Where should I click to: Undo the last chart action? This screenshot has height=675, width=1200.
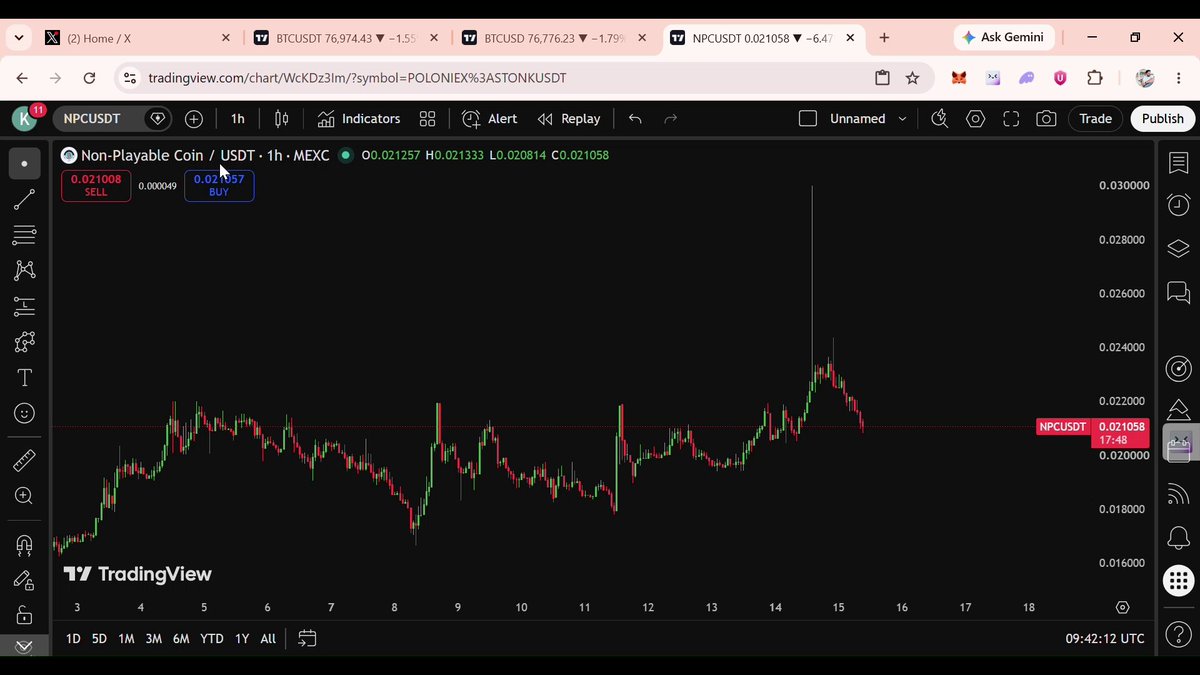(x=635, y=119)
